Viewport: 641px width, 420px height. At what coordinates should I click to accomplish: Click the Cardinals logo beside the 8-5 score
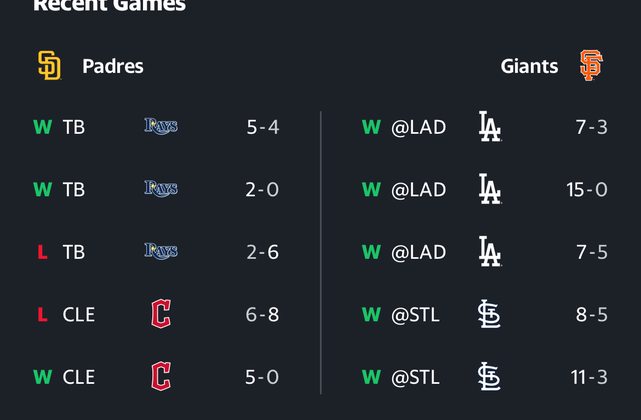(489, 314)
